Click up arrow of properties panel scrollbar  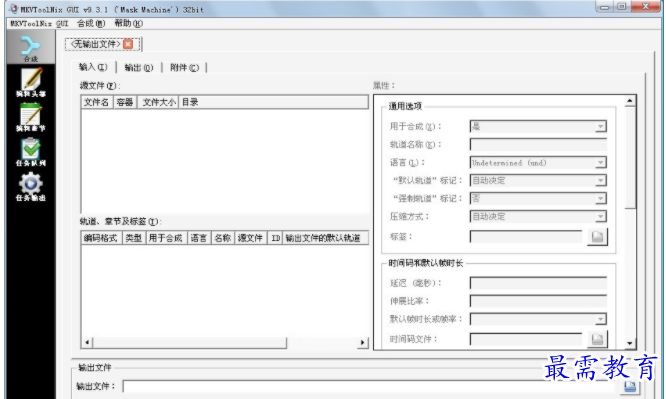pos(629,101)
